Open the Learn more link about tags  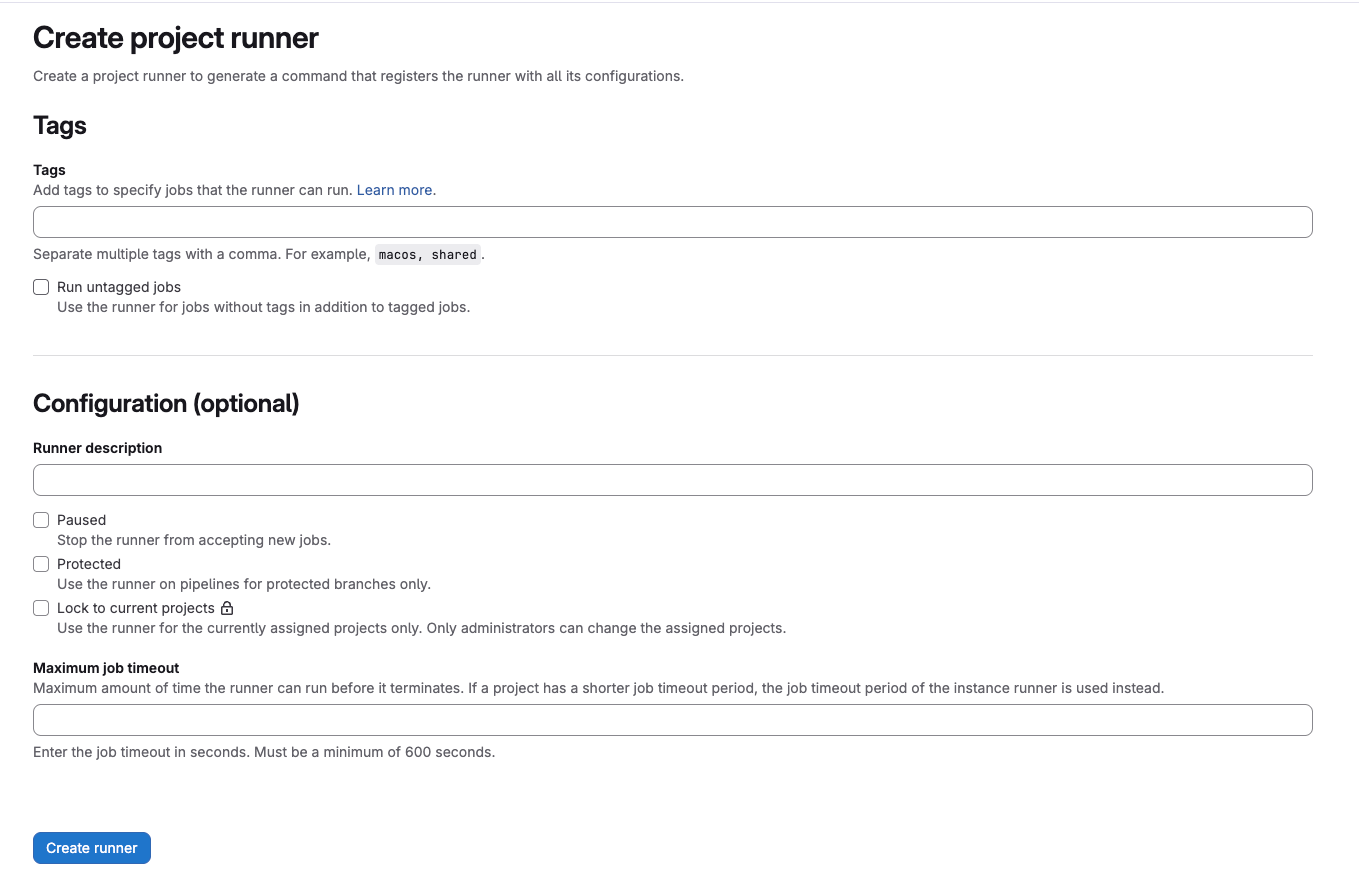click(395, 190)
